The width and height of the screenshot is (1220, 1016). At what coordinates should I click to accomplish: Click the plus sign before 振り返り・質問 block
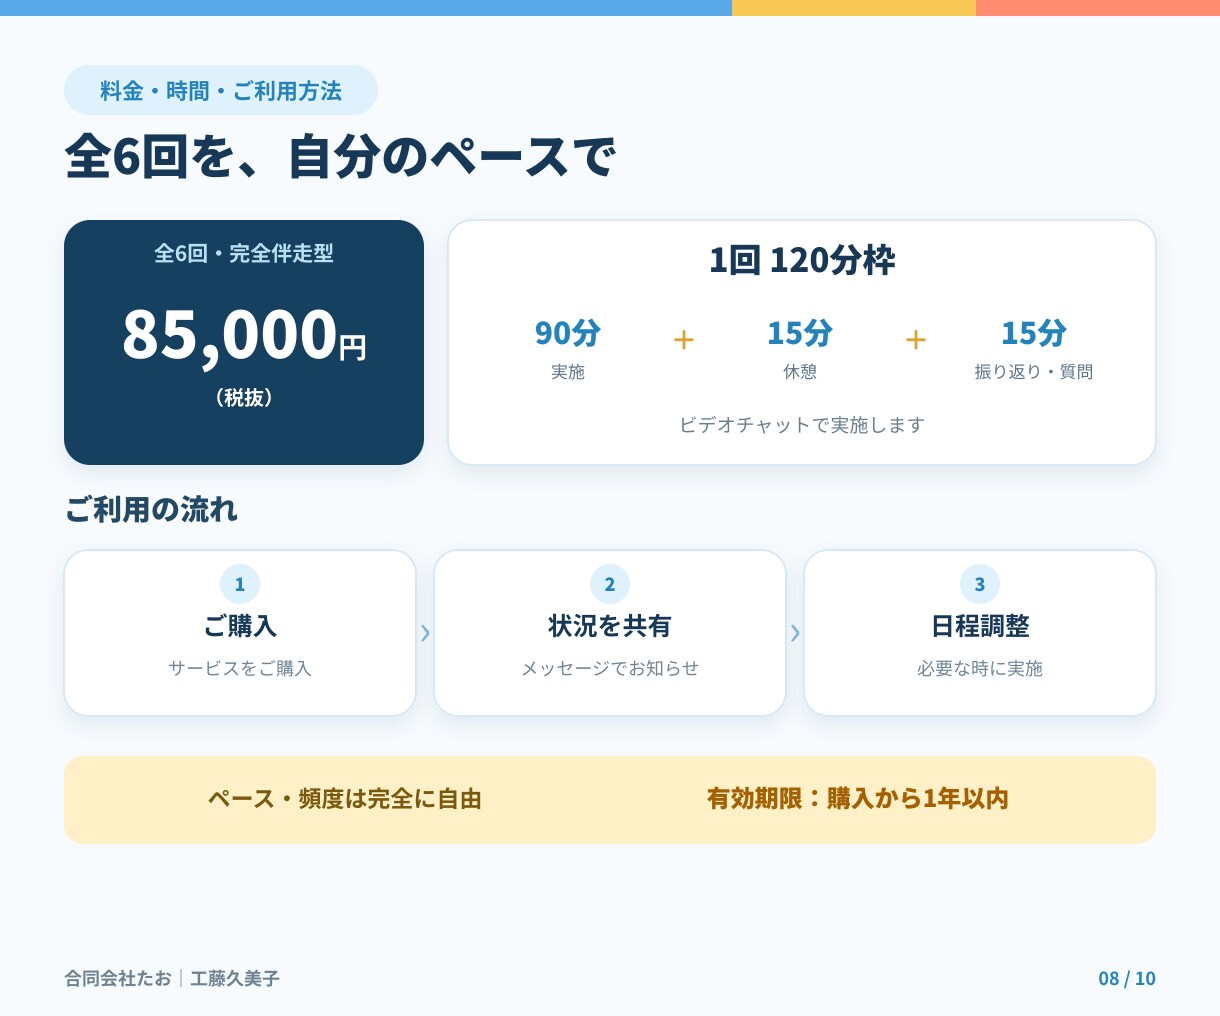pos(916,340)
